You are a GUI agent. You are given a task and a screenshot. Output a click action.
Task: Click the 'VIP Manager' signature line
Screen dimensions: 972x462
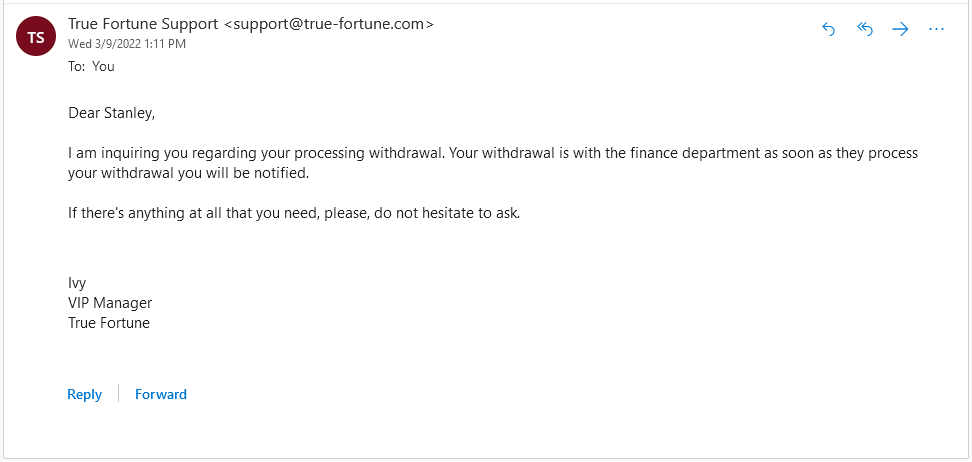pyautogui.click(x=110, y=303)
